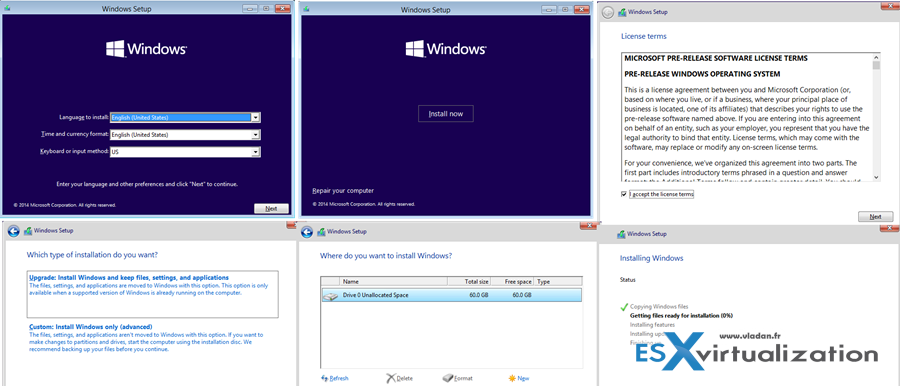The height and width of the screenshot is (386, 900).
Task: Click Next in the language preferences window
Action: pyautogui.click(x=271, y=209)
